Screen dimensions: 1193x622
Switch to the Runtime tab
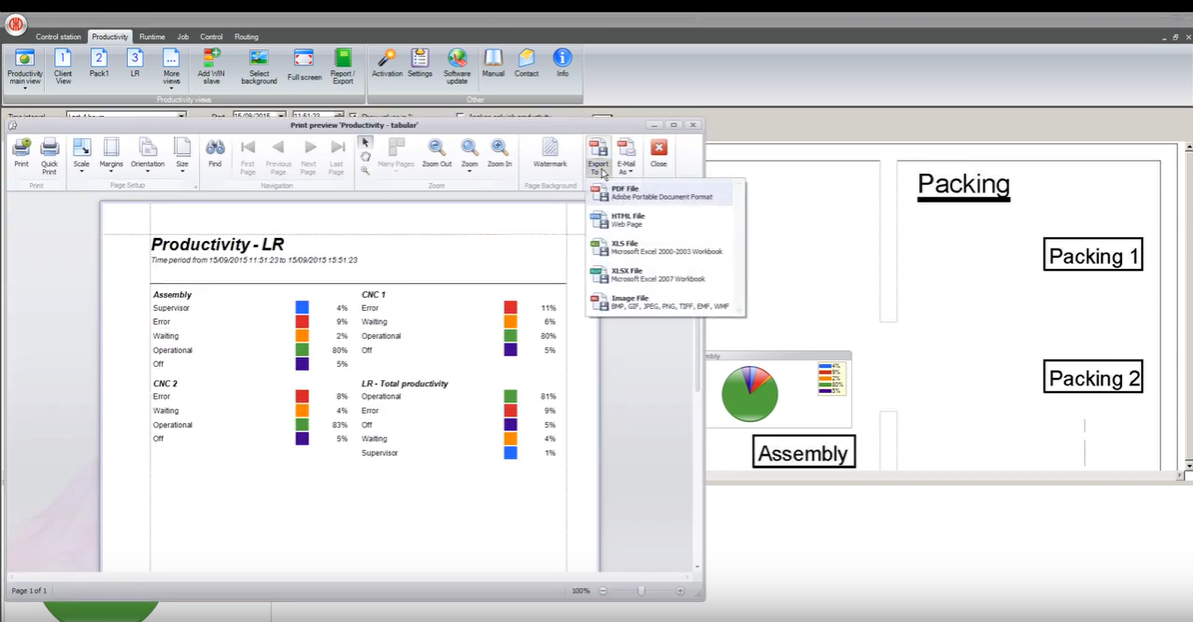click(152, 37)
